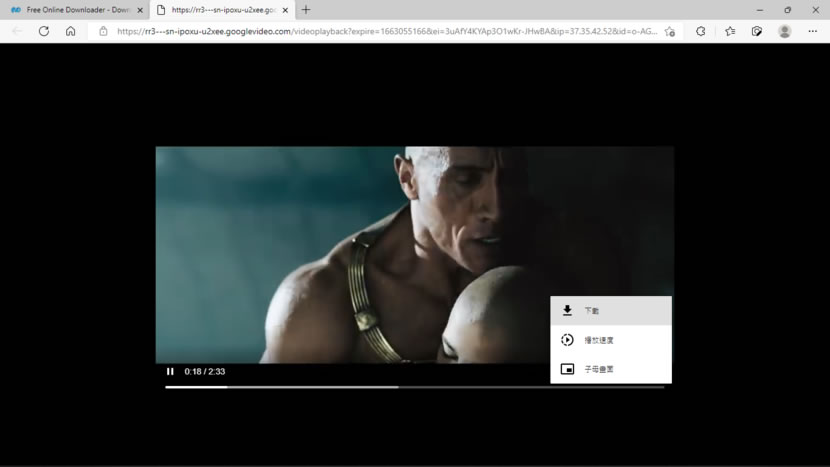Open browser settings and more menu
Image resolution: width=830 pixels, height=467 pixels.
[813, 31]
